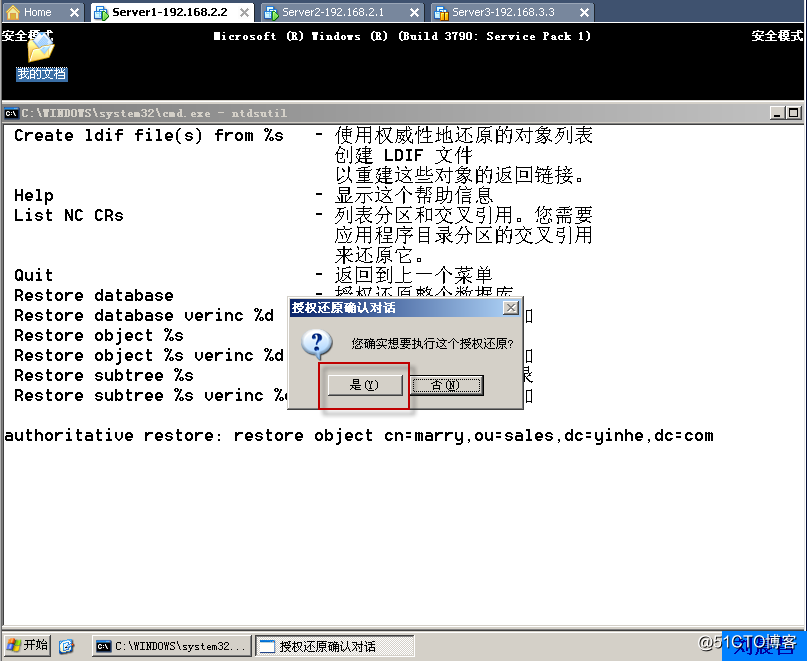The width and height of the screenshot is (807, 661).
Task: Open the 开始 Start menu
Action: (x=27, y=645)
